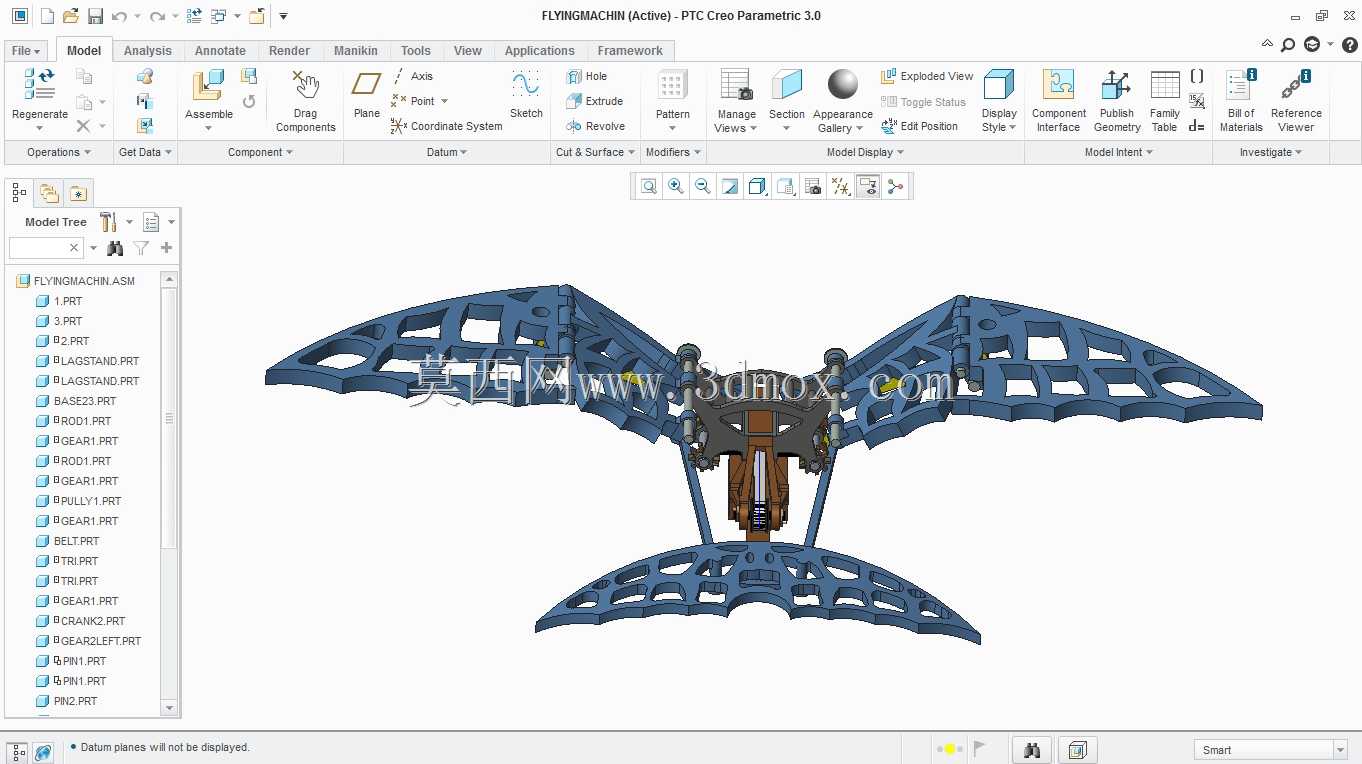Select the Revolve tool
Viewport: 1362px width, 764px height.
coord(595,126)
